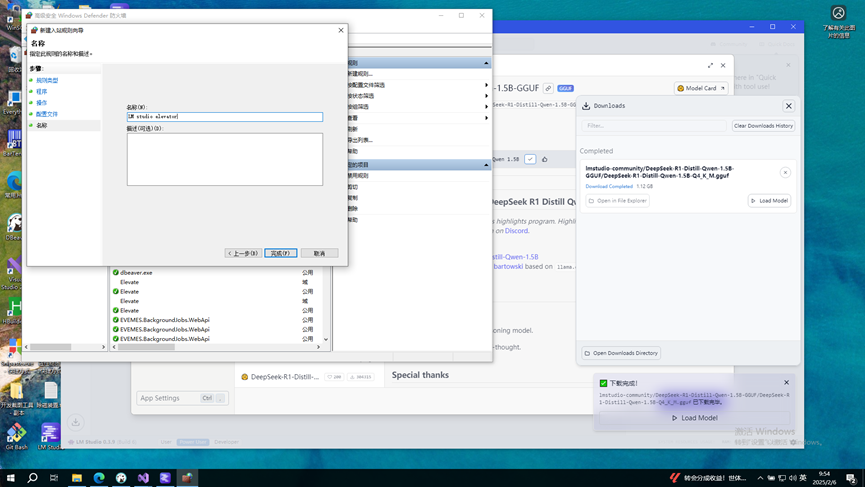Viewport: 865px width, 487px height.
Task: Click Clear Downloads History button
Action: (763, 126)
